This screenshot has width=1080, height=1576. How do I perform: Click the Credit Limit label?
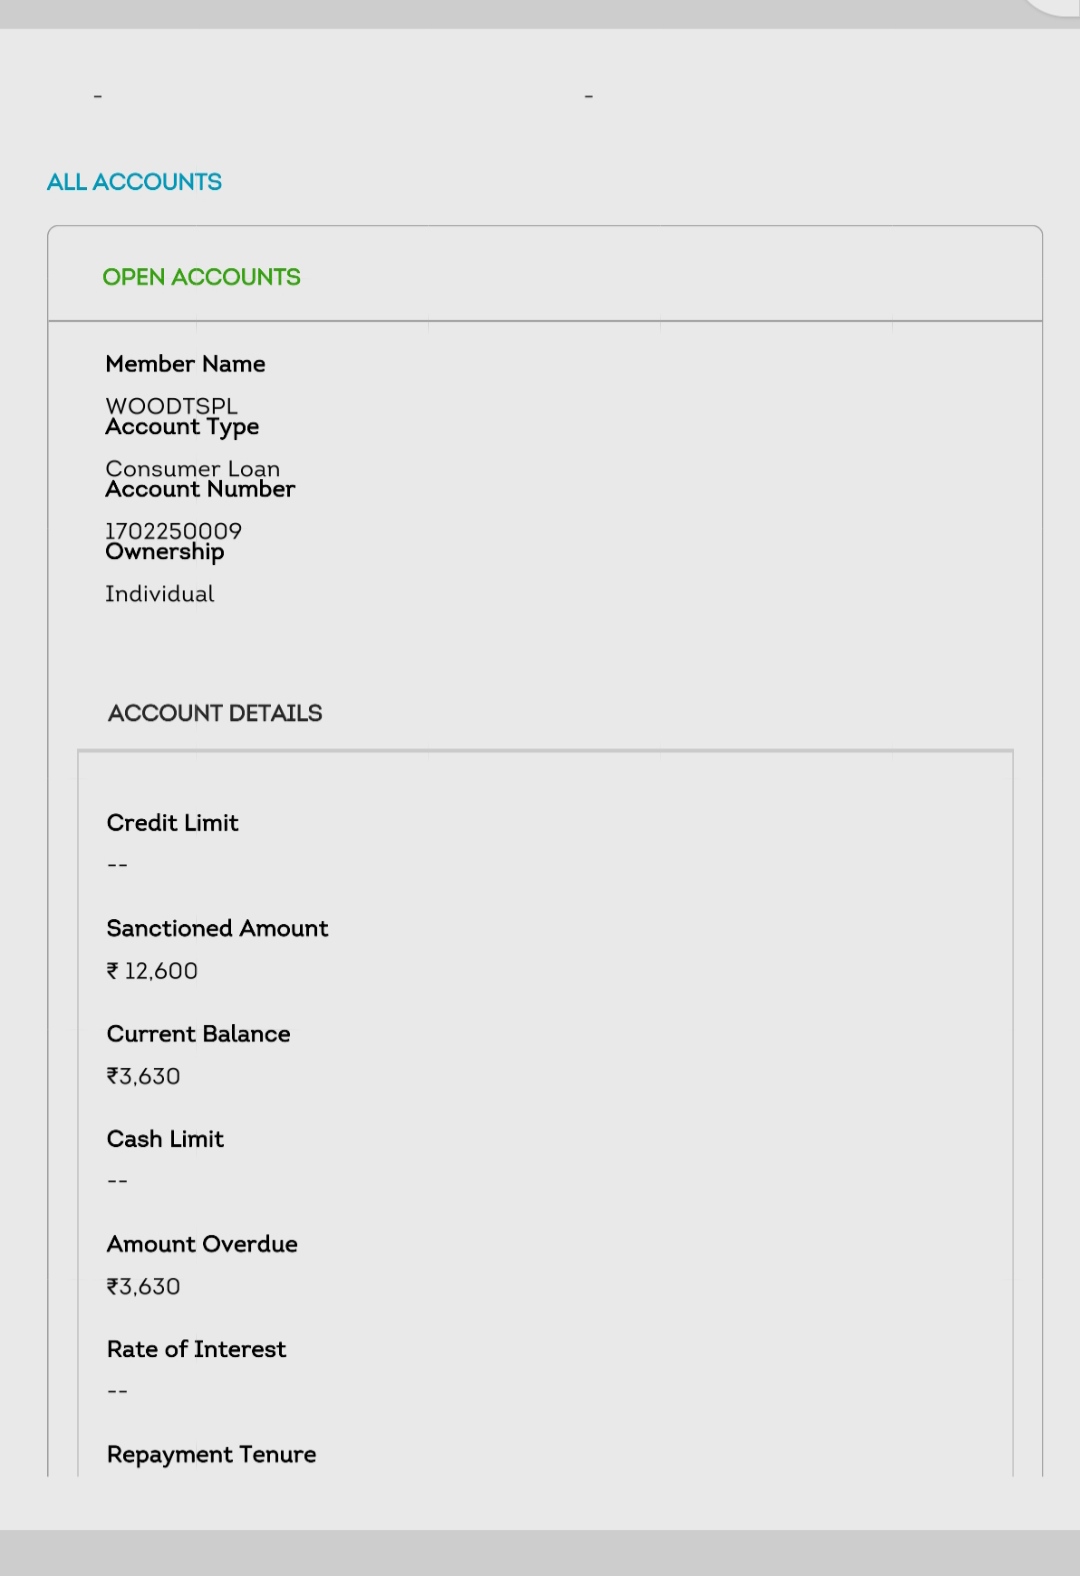pos(172,823)
